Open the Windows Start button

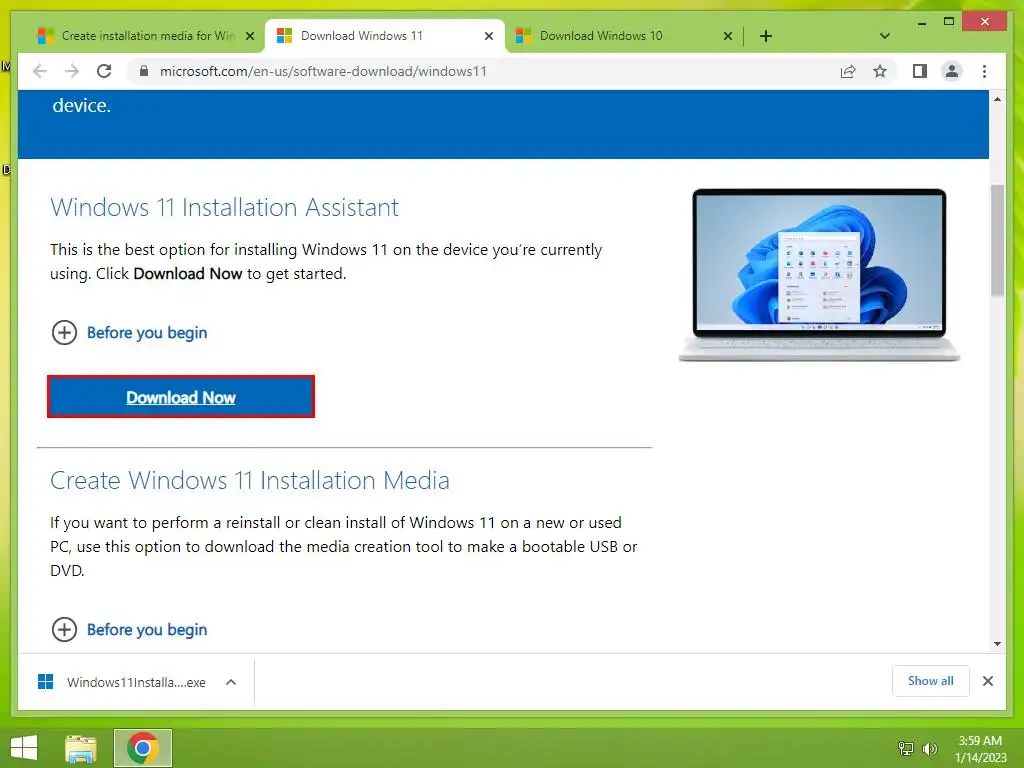[x=24, y=748]
